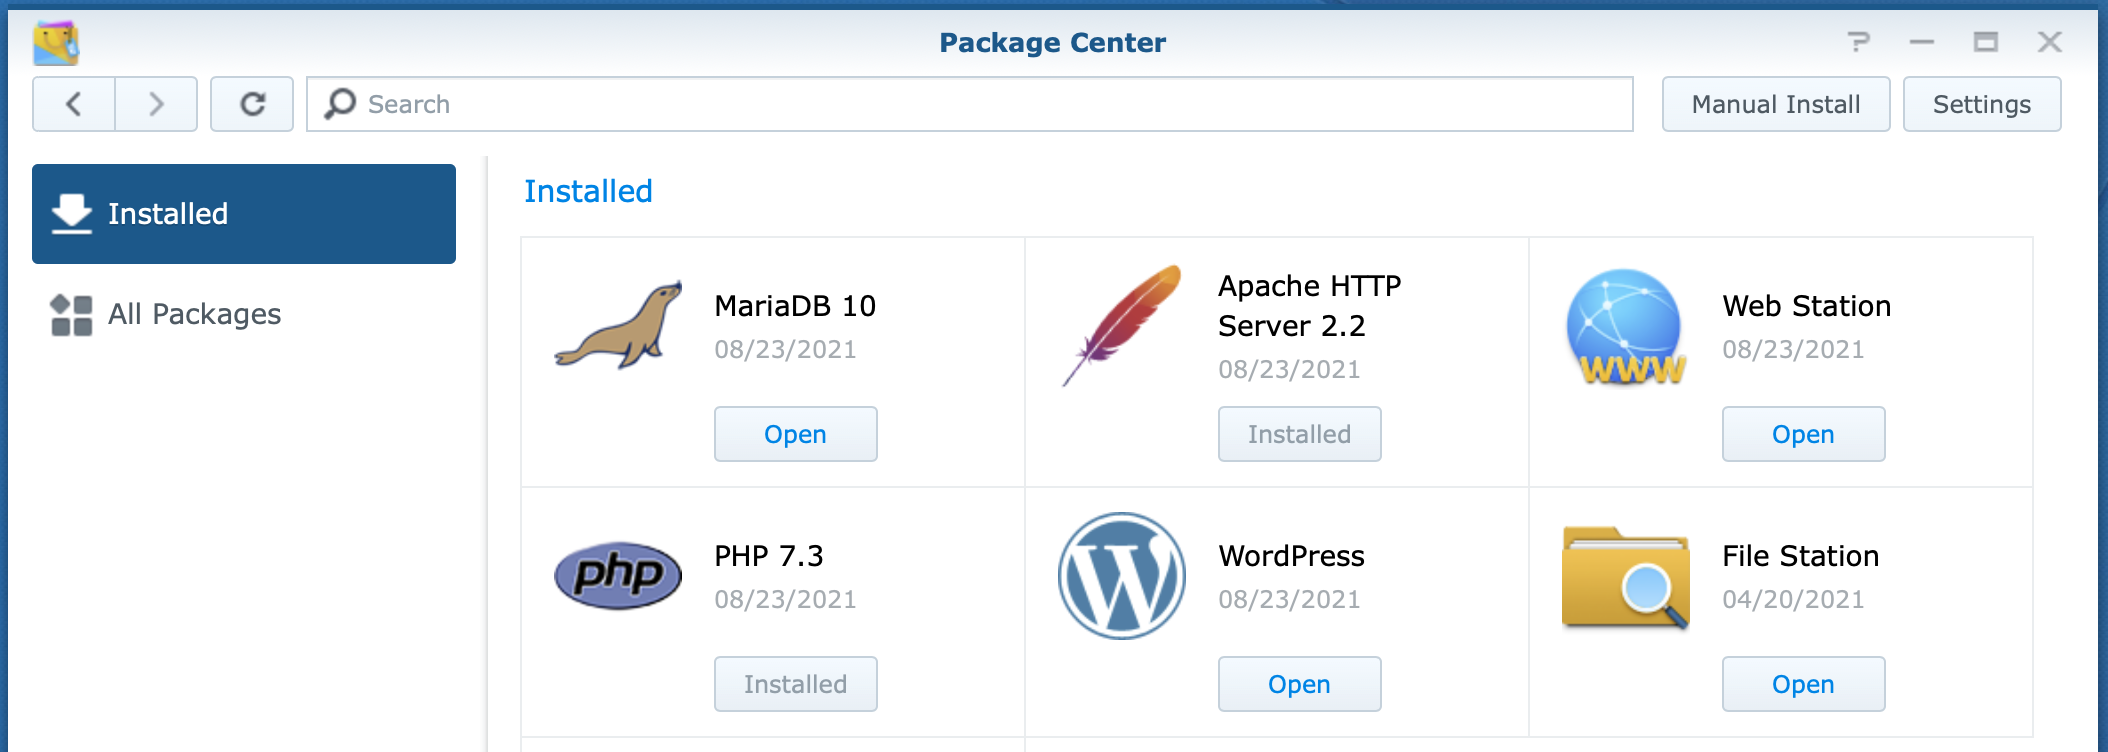Click Installed button under PHP 7.3
This screenshot has width=2108, height=752.
pos(796,684)
